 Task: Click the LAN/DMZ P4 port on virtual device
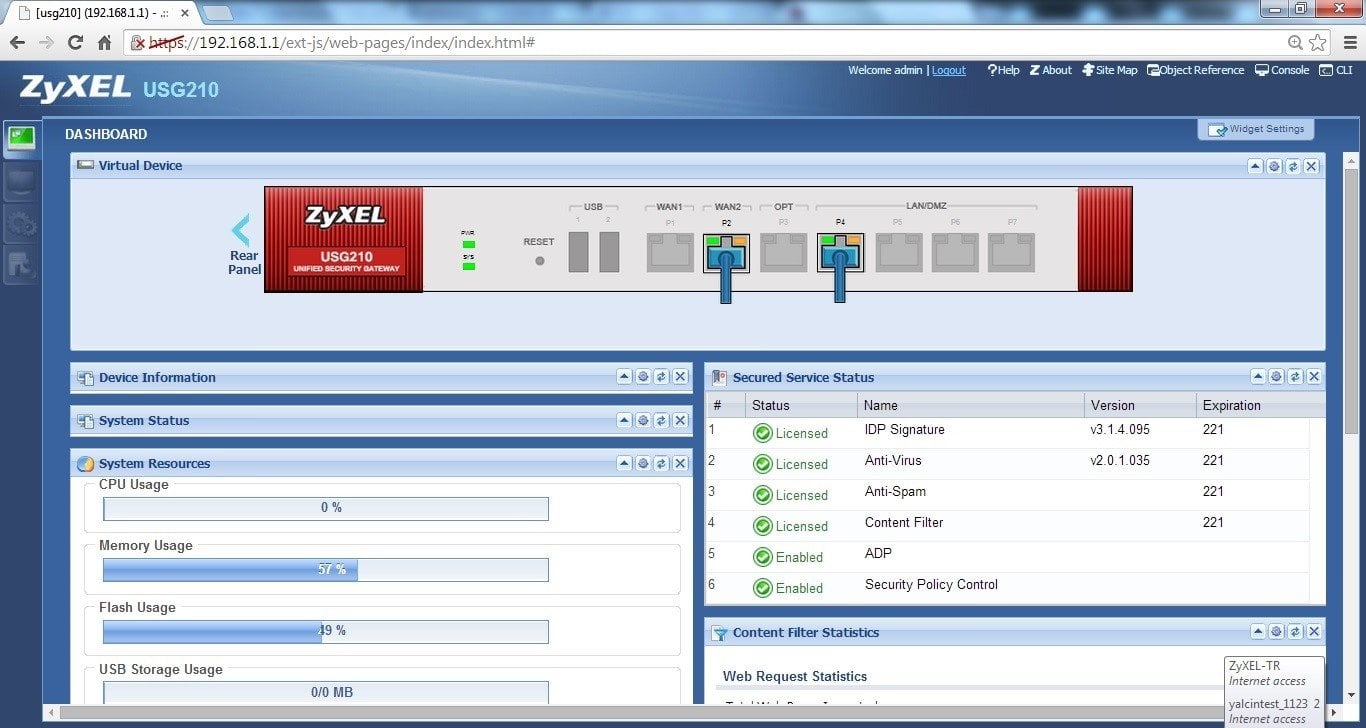[840, 252]
